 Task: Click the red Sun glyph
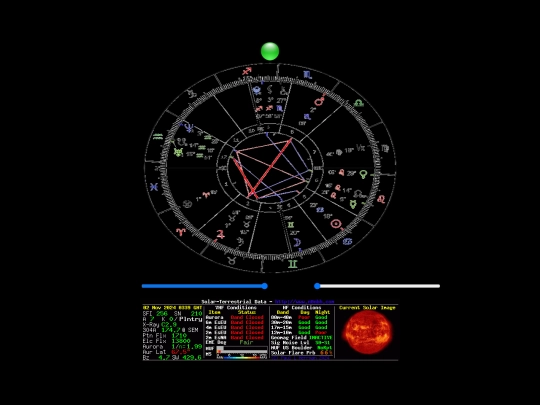(336, 224)
